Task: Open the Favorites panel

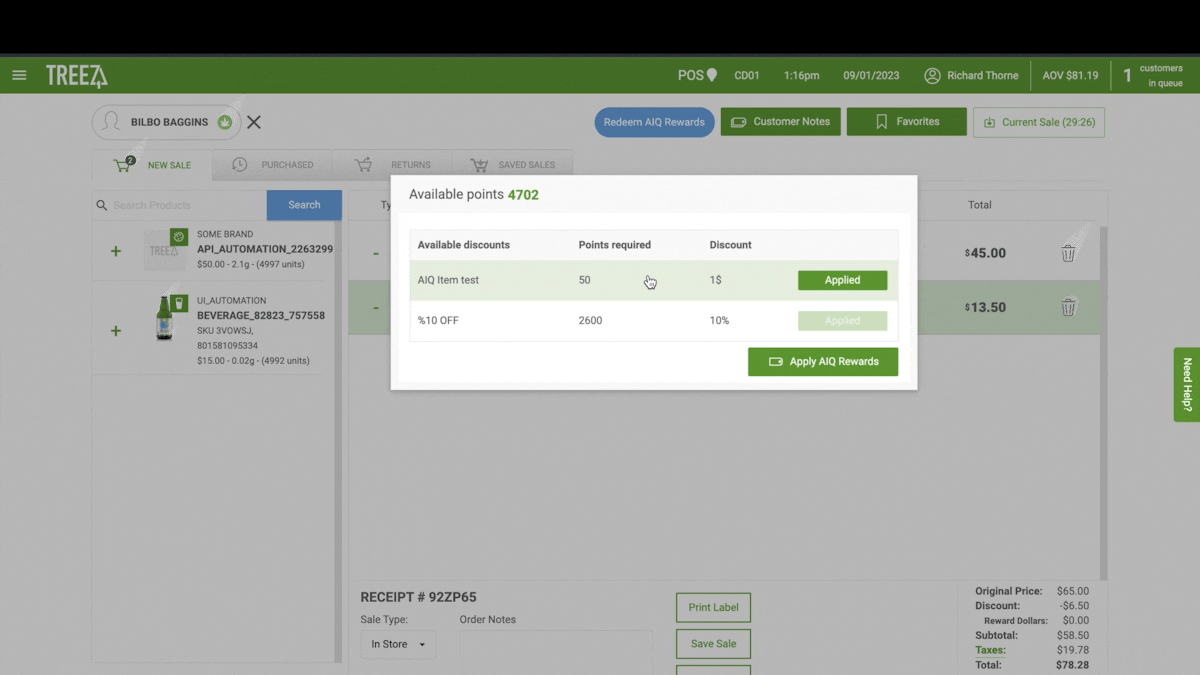Action: [x=906, y=121]
